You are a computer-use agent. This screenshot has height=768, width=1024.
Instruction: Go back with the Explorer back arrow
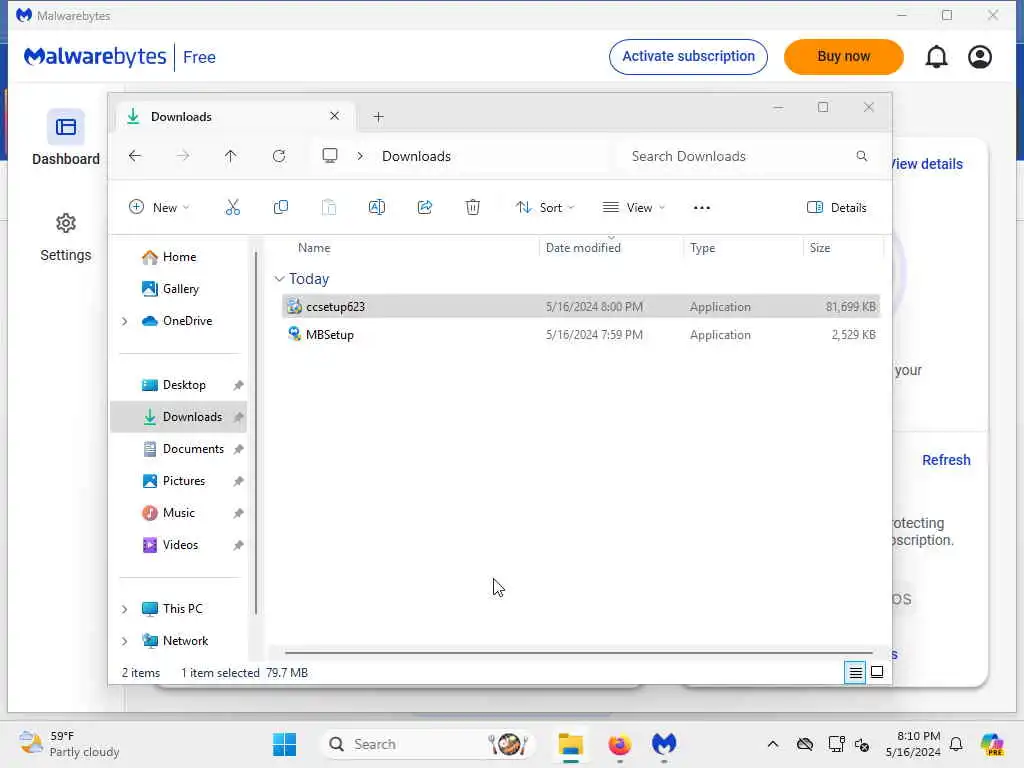[x=135, y=156]
